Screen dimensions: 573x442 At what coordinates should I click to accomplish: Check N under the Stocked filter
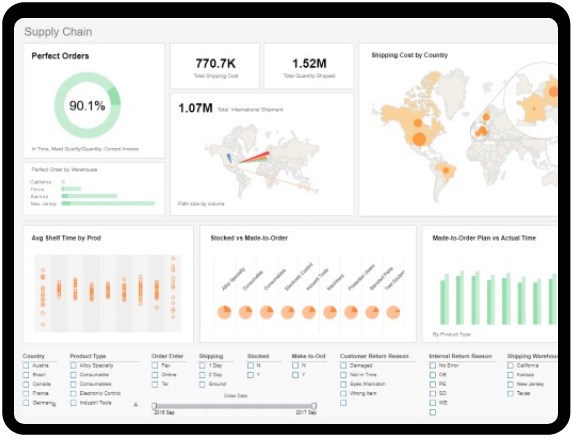250,365
